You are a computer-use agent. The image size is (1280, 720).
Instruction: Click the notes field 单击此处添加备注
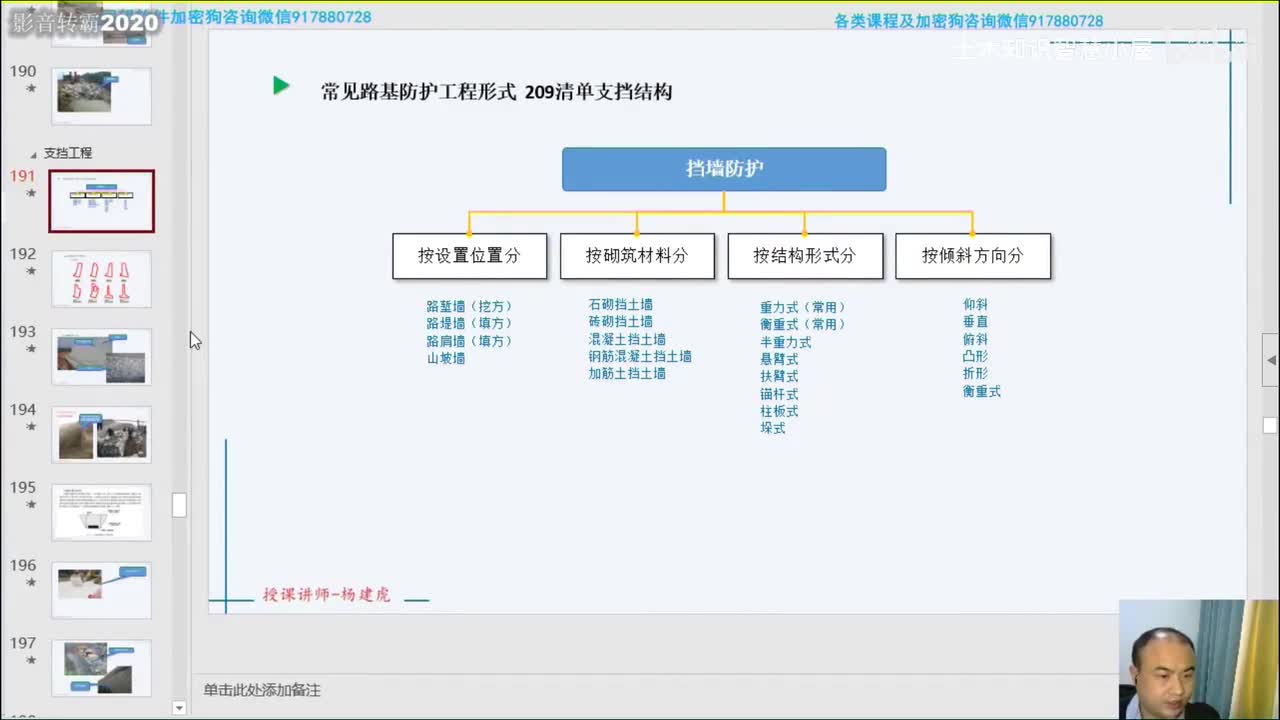tap(262, 690)
